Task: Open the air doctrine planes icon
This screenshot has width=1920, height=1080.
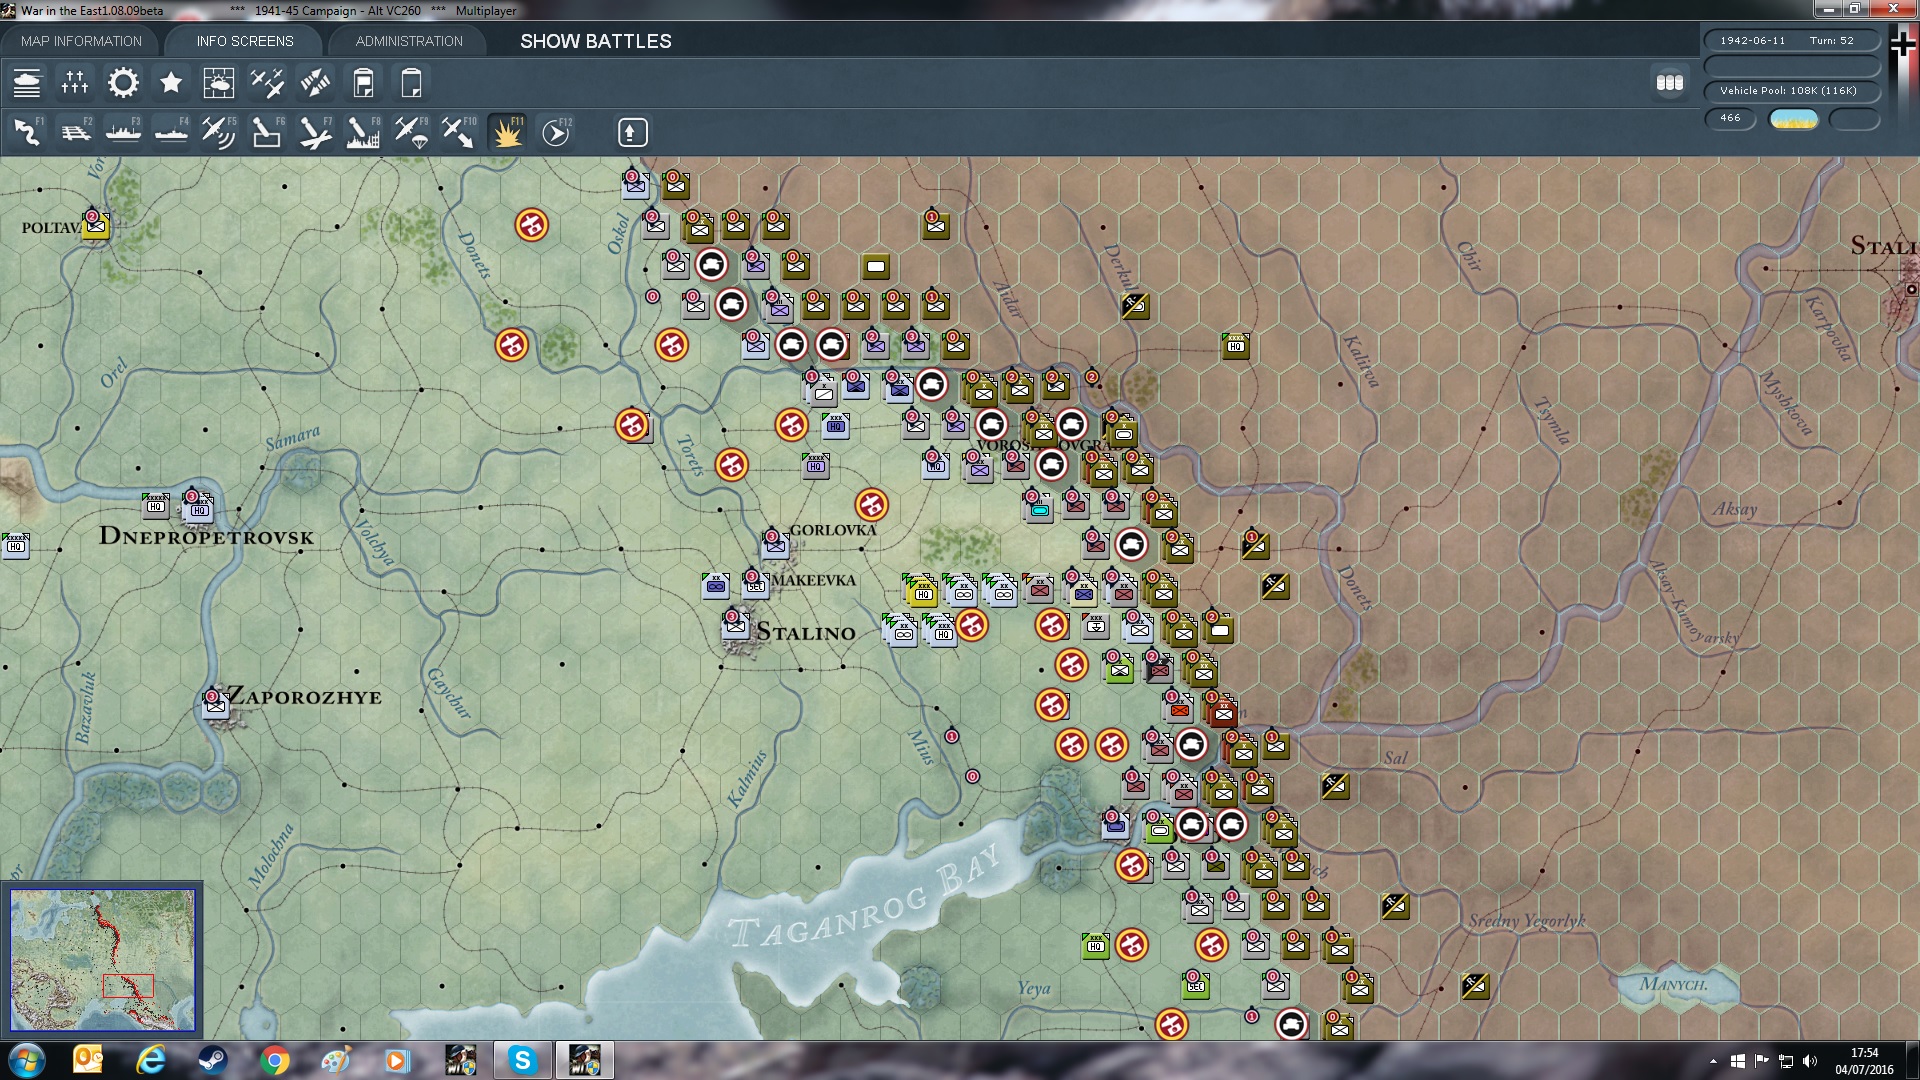Action: click(267, 83)
